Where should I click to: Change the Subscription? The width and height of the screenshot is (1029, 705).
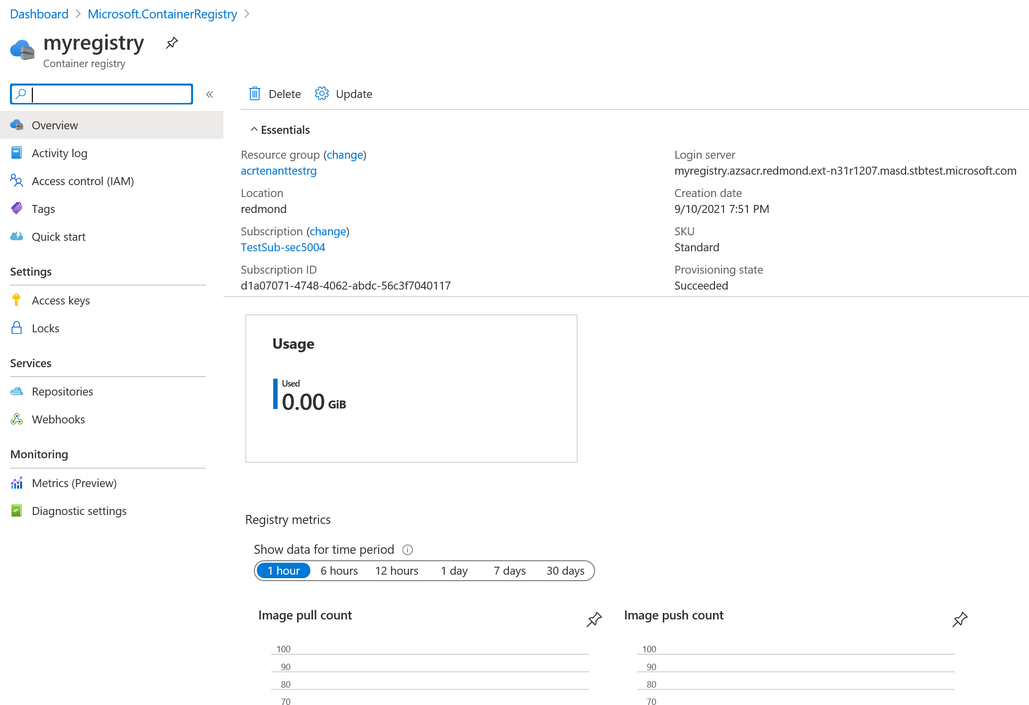point(328,231)
